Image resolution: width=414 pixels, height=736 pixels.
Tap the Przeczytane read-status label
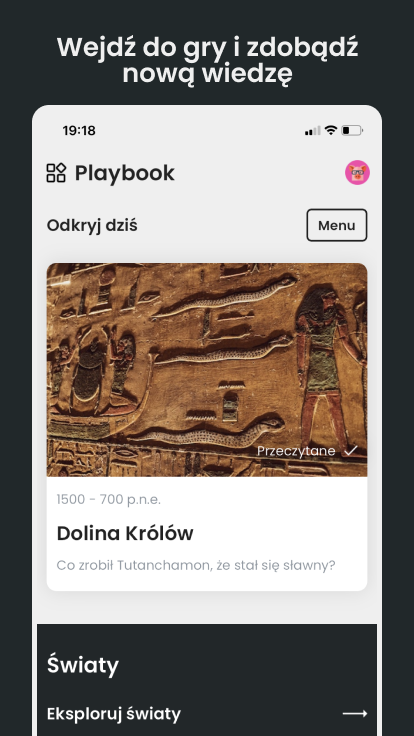point(296,451)
